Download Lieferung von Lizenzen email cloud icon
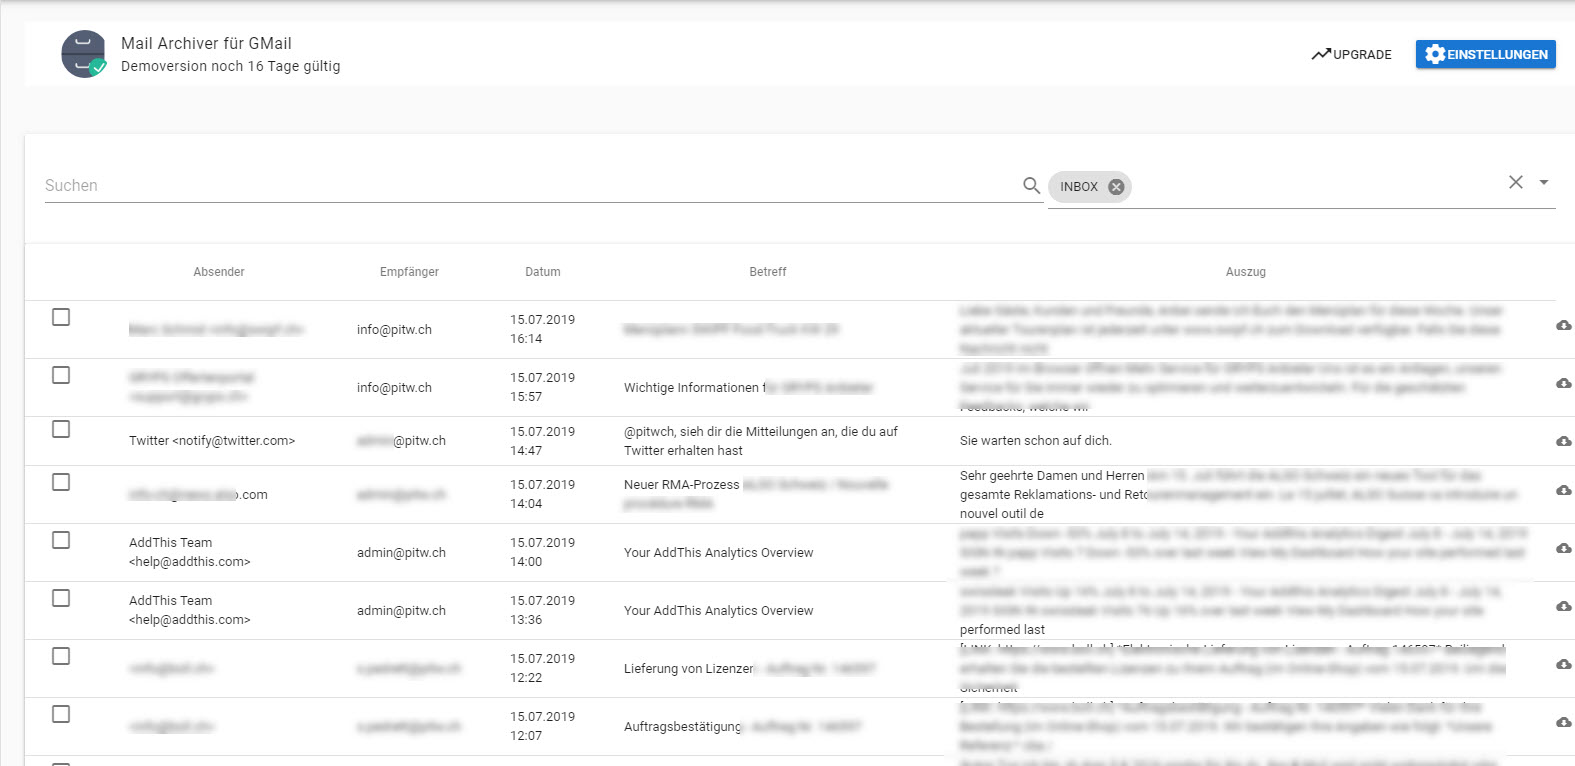 point(1564,664)
